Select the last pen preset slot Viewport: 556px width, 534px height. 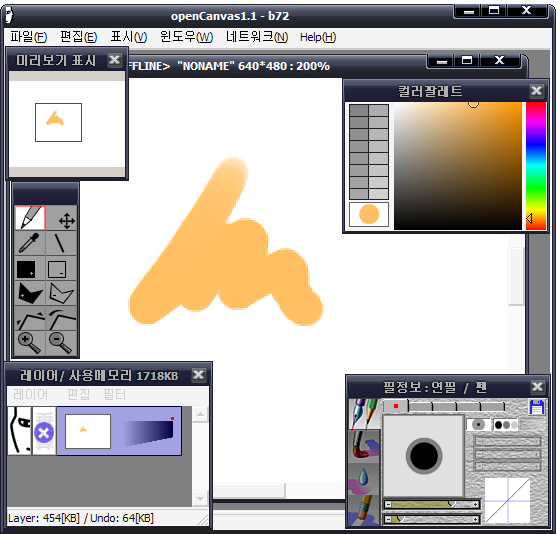pyautogui.click(x=492, y=407)
